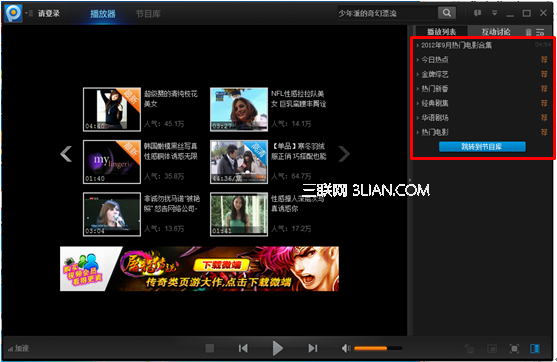This screenshot has width=557, height=362.
Task: Skip to the previous video
Action: click(x=243, y=348)
